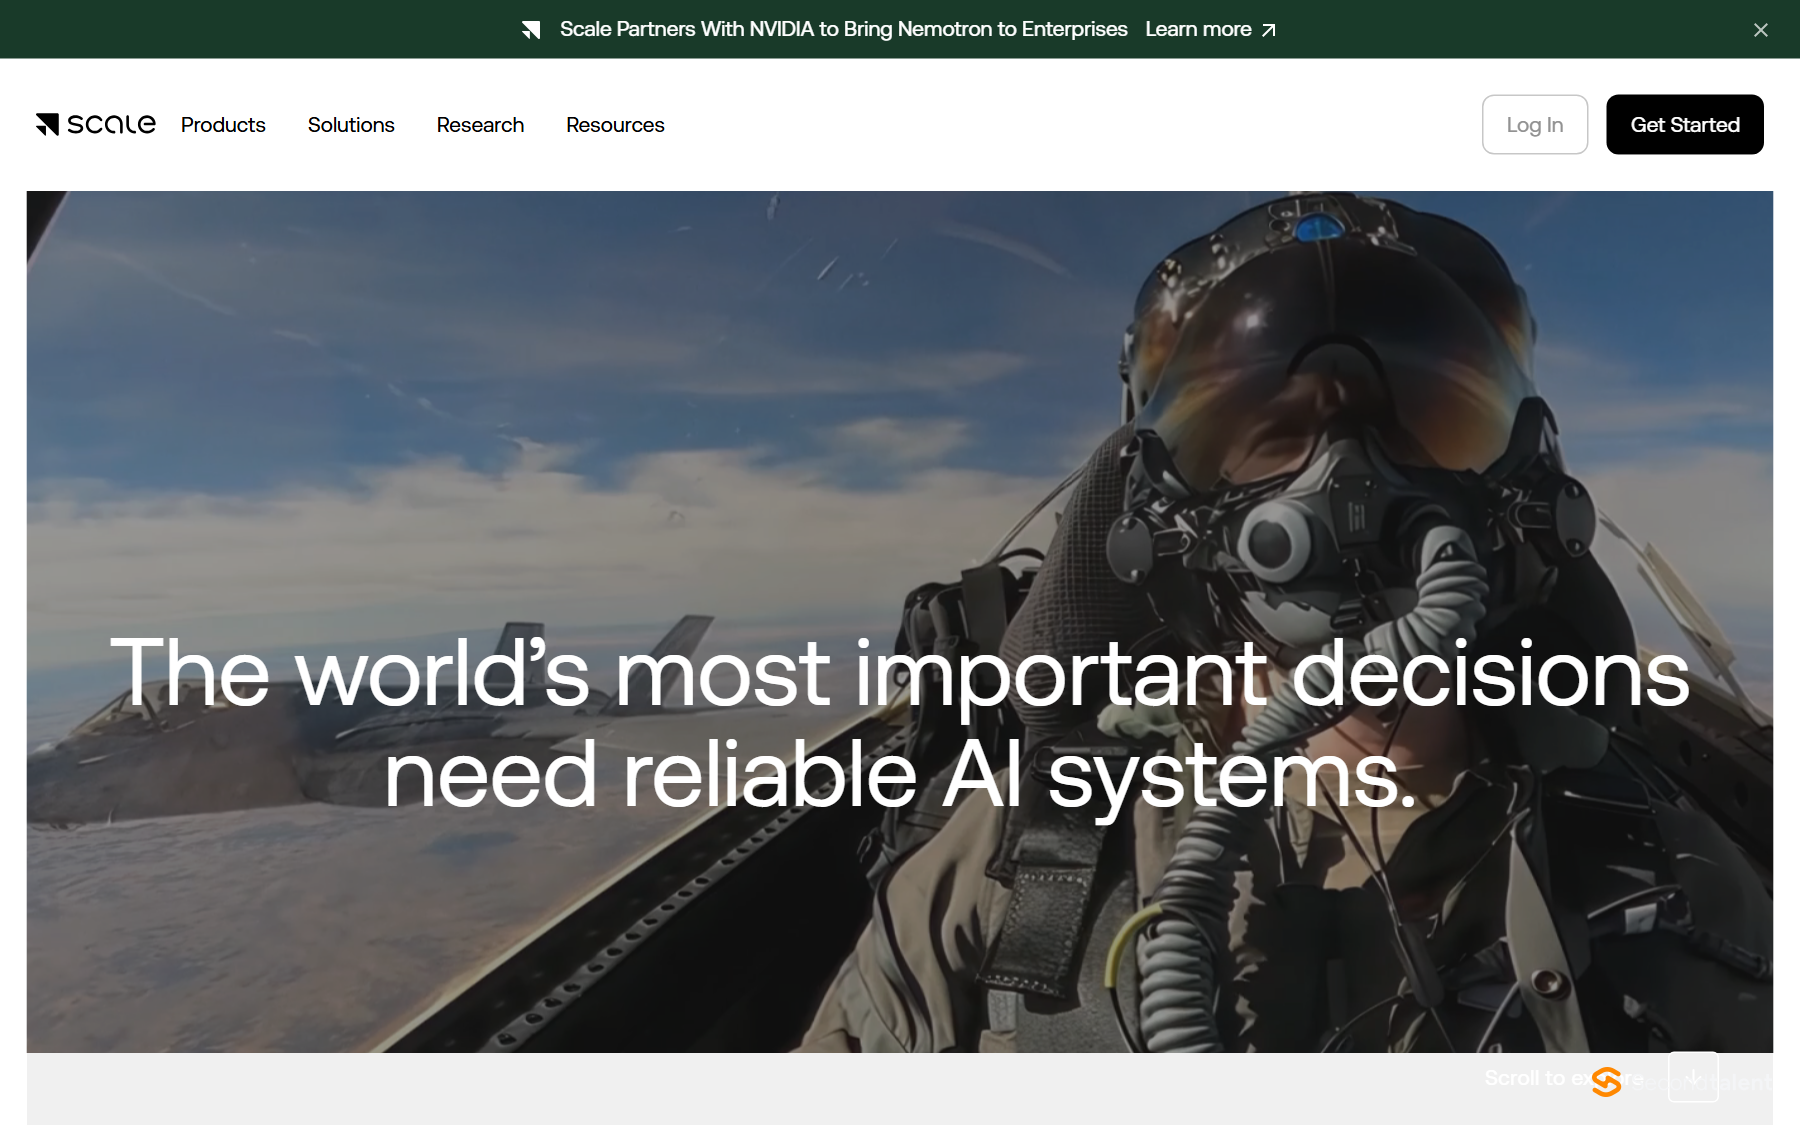1800x1125 pixels.
Task: Click the Scale arrow icon in the banner
Action: click(531, 30)
